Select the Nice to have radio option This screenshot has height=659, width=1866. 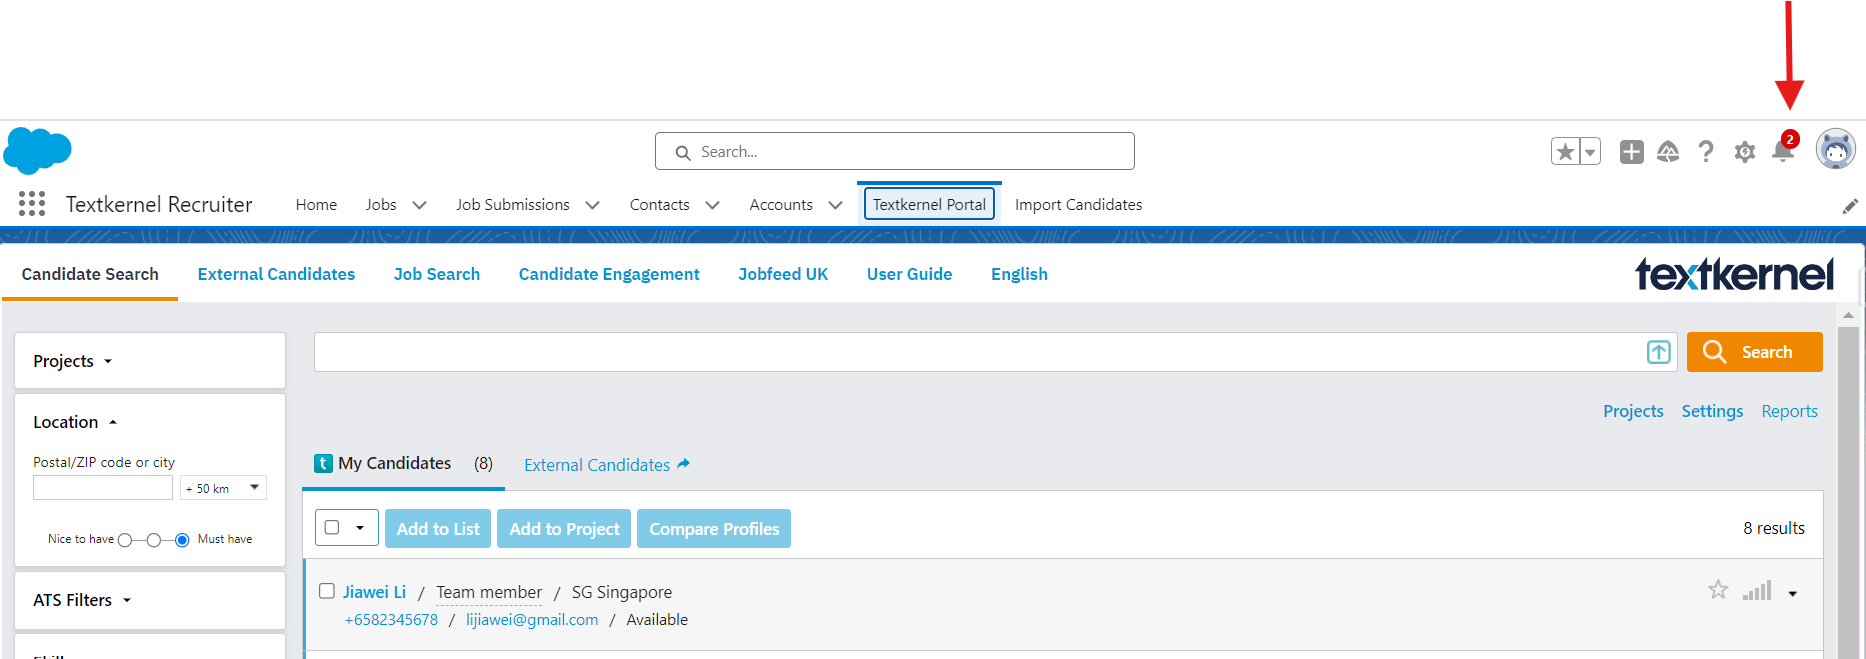(x=125, y=540)
